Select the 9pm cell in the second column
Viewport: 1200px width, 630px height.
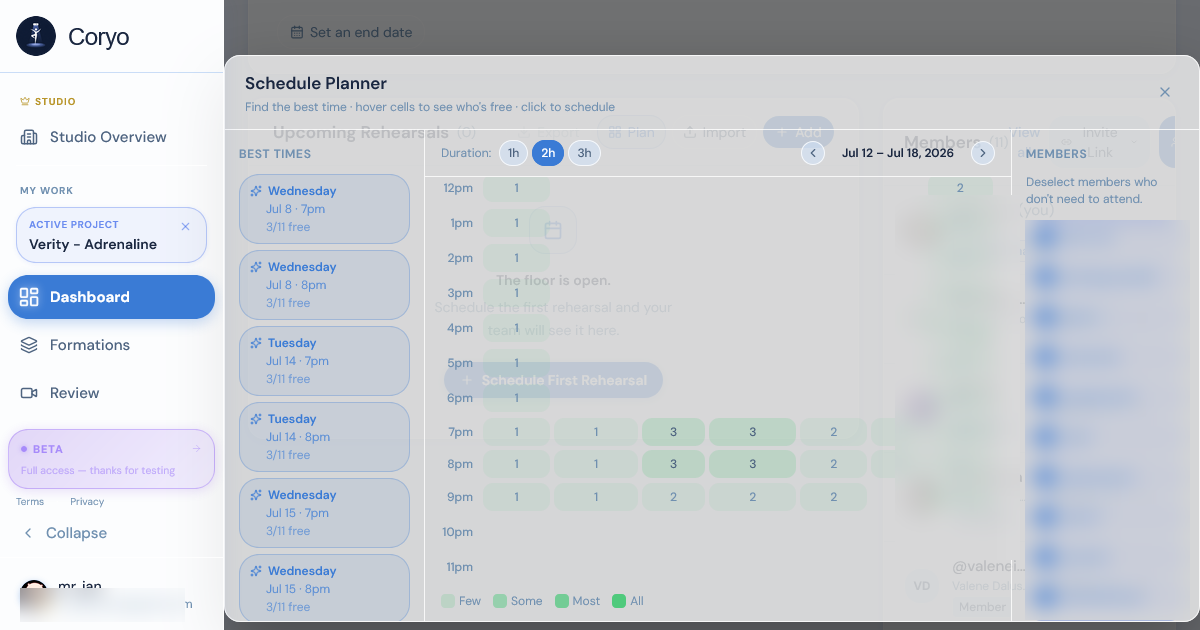pyautogui.click(x=596, y=497)
